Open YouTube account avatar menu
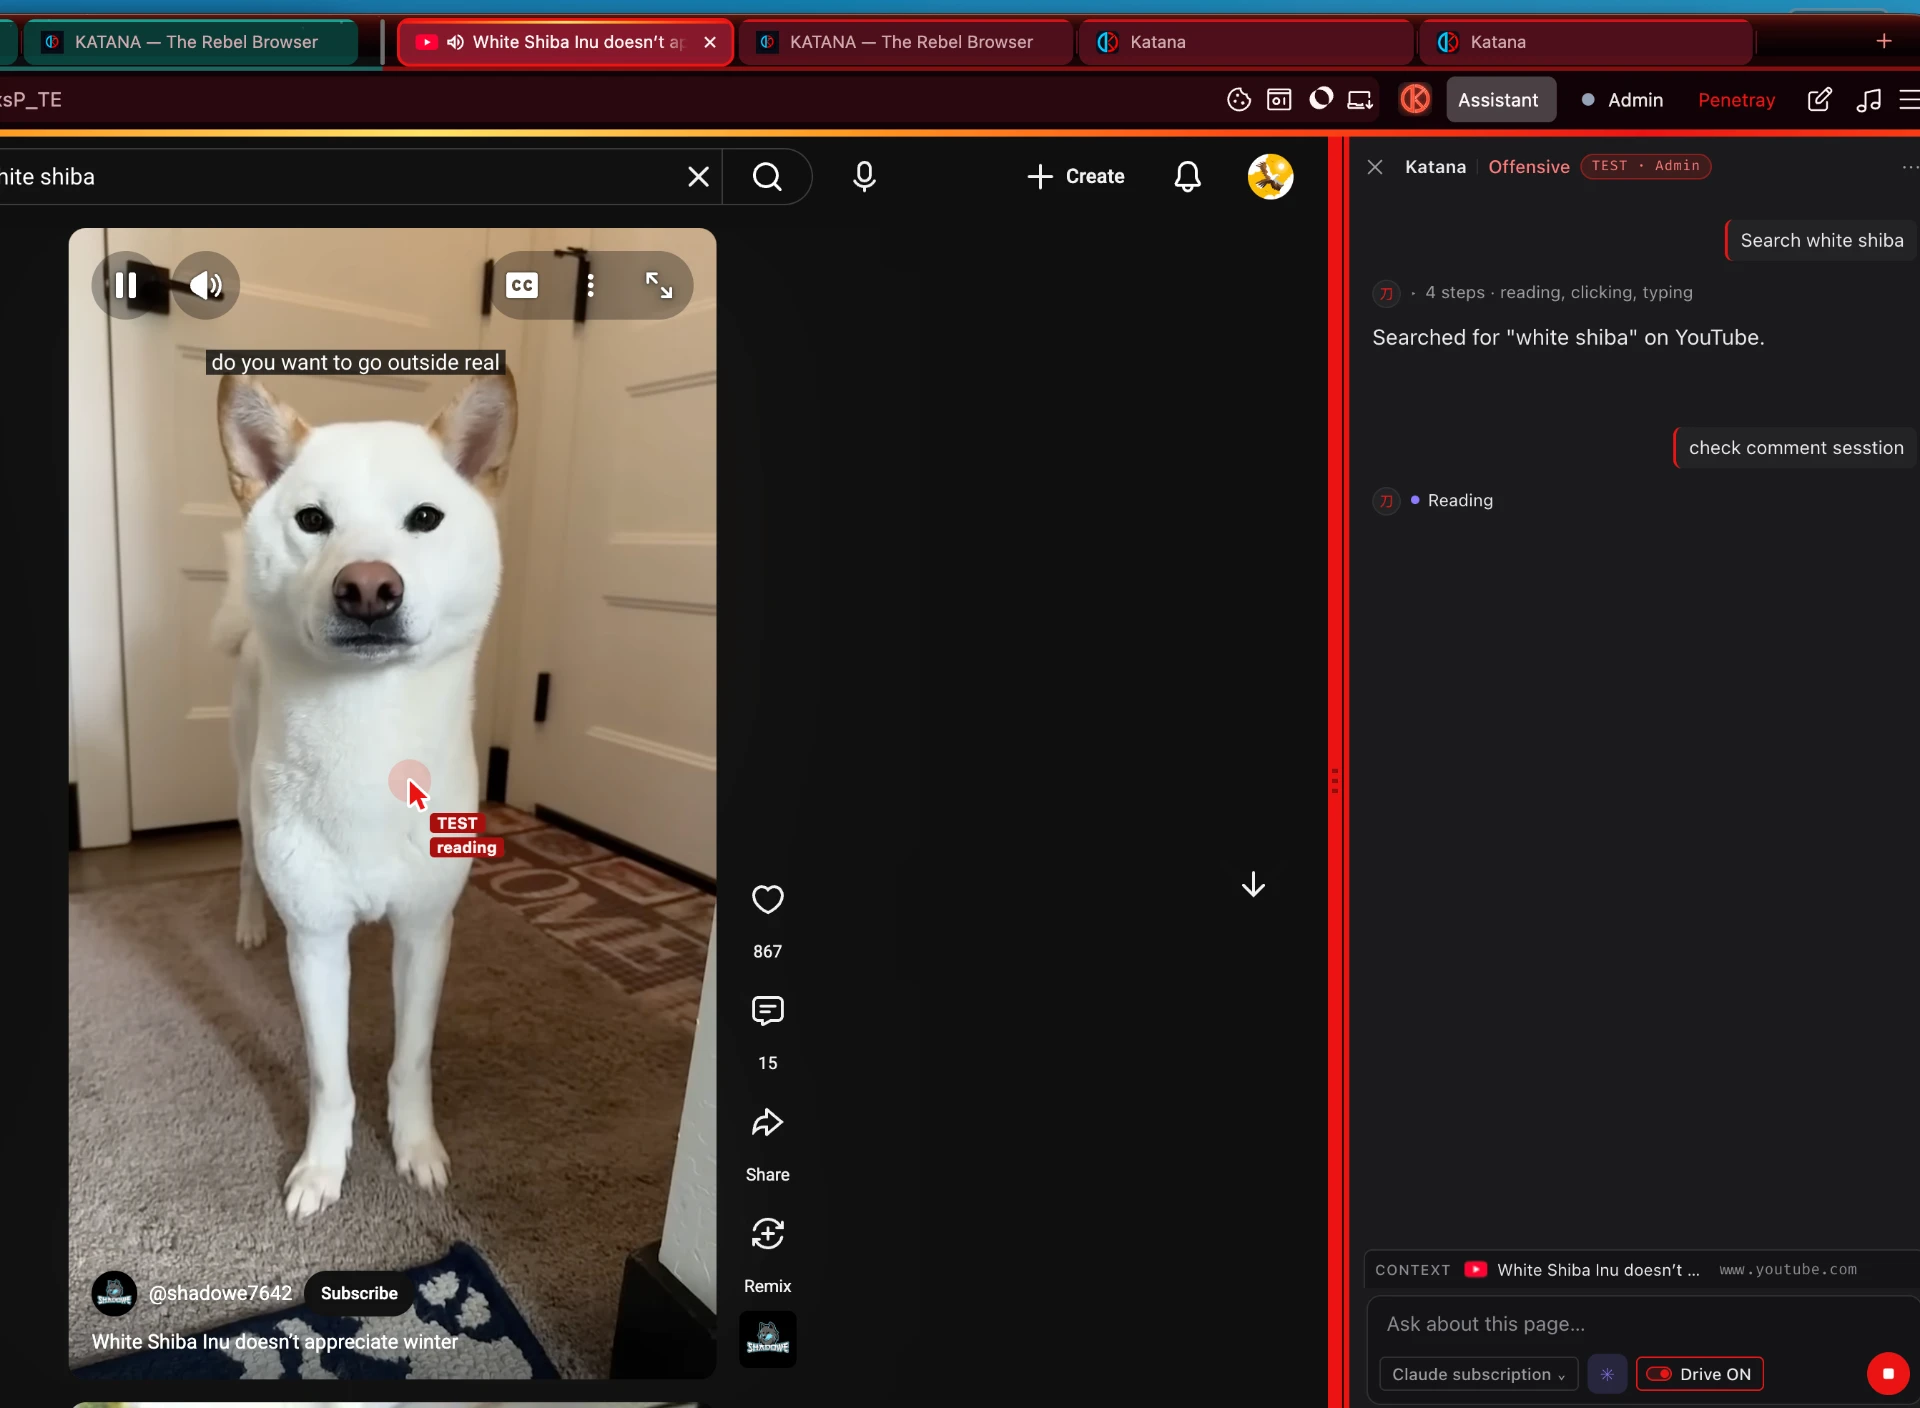Viewport: 1920px width, 1408px height. click(x=1270, y=177)
